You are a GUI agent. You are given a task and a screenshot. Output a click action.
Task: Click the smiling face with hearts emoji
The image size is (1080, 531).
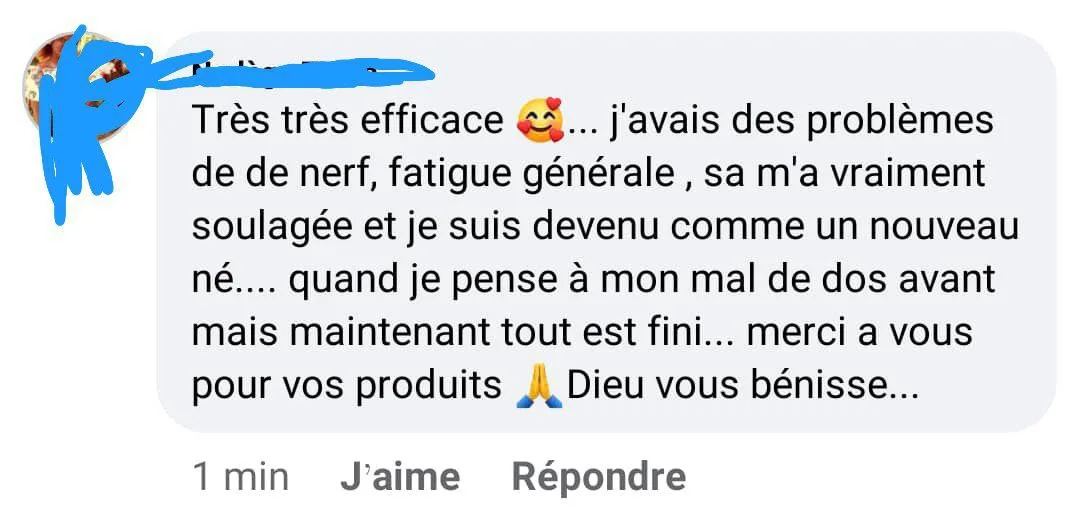pos(540,120)
